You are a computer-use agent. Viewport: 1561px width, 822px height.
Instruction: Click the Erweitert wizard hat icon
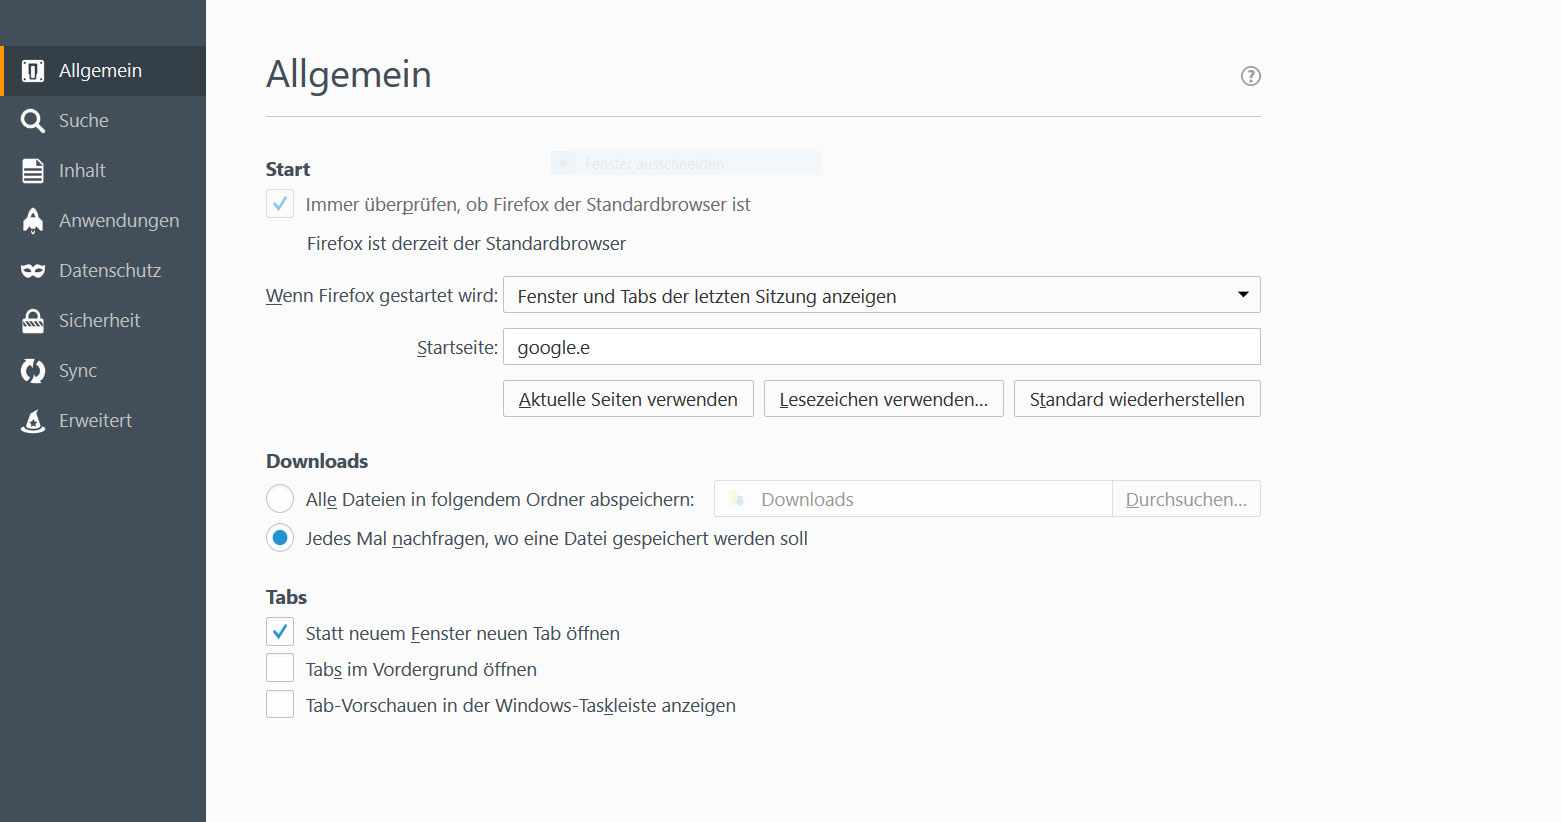pyautogui.click(x=33, y=421)
